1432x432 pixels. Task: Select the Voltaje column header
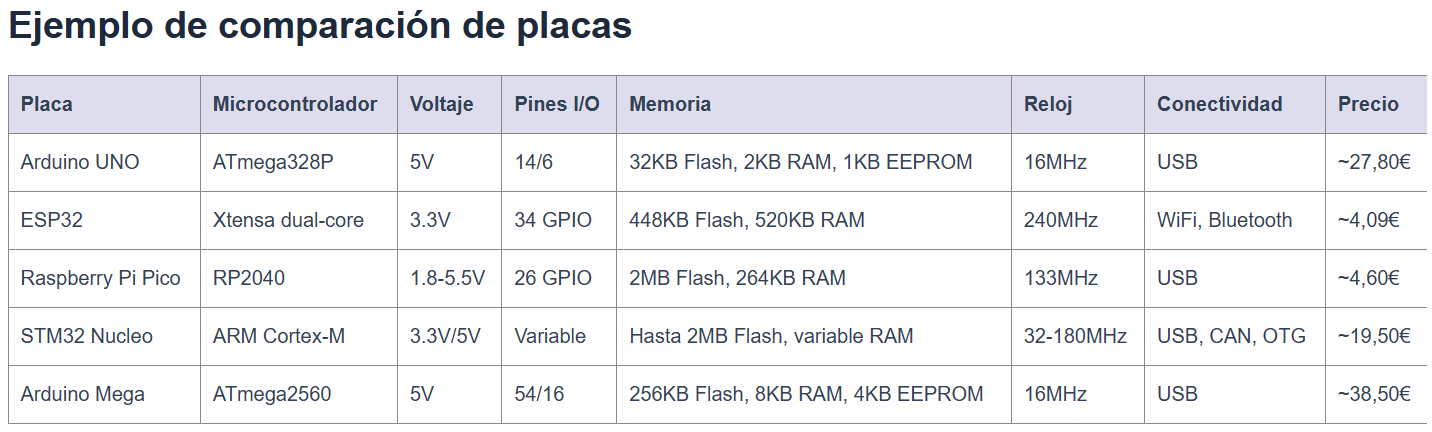point(441,104)
